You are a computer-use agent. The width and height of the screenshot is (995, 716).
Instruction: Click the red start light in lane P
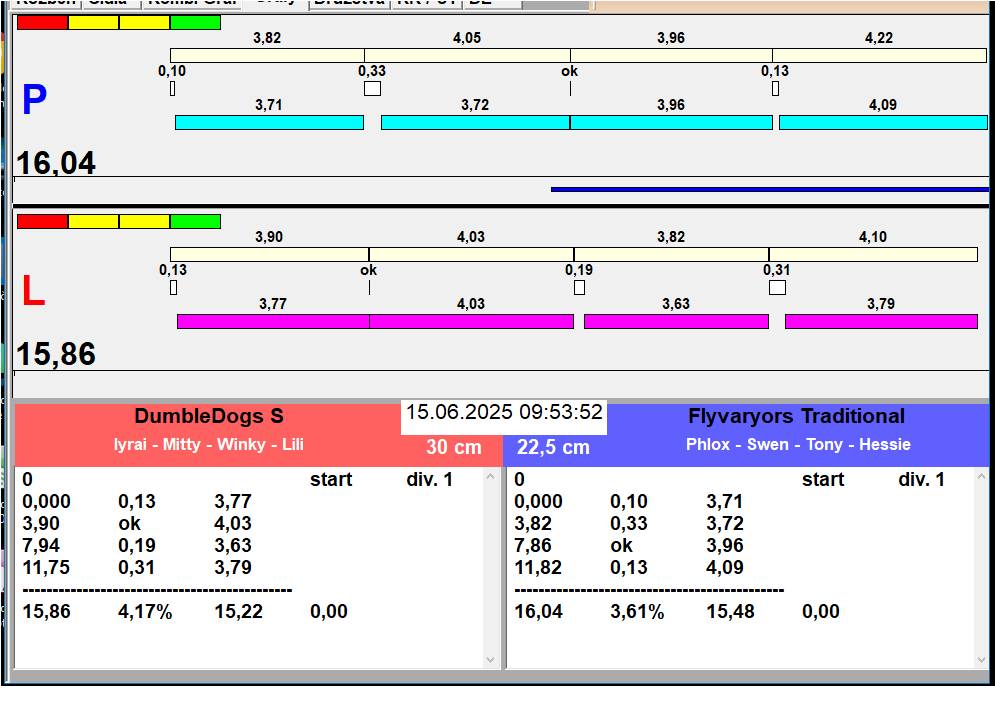[x=43, y=22]
